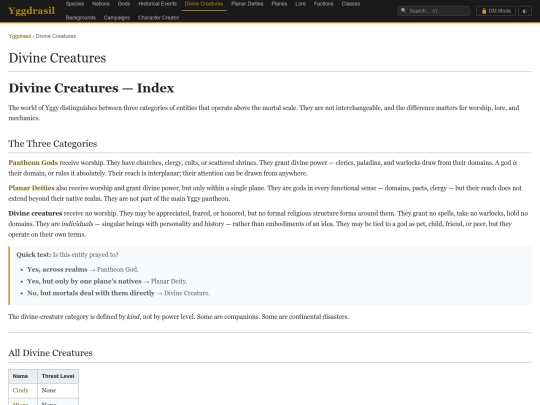Open the Gods navigation item
Viewport: 540px width, 405px height.
pyautogui.click(x=124, y=4)
